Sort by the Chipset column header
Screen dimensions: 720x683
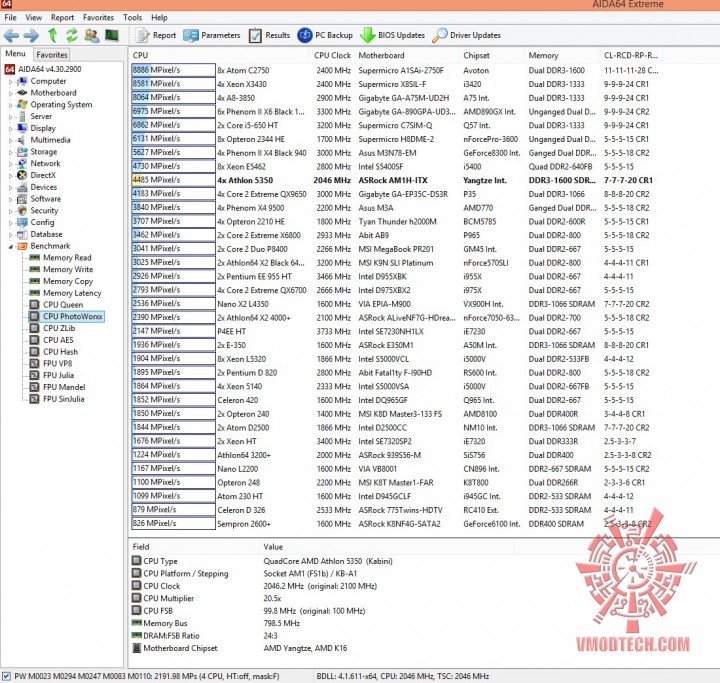pyautogui.click(x=492, y=56)
